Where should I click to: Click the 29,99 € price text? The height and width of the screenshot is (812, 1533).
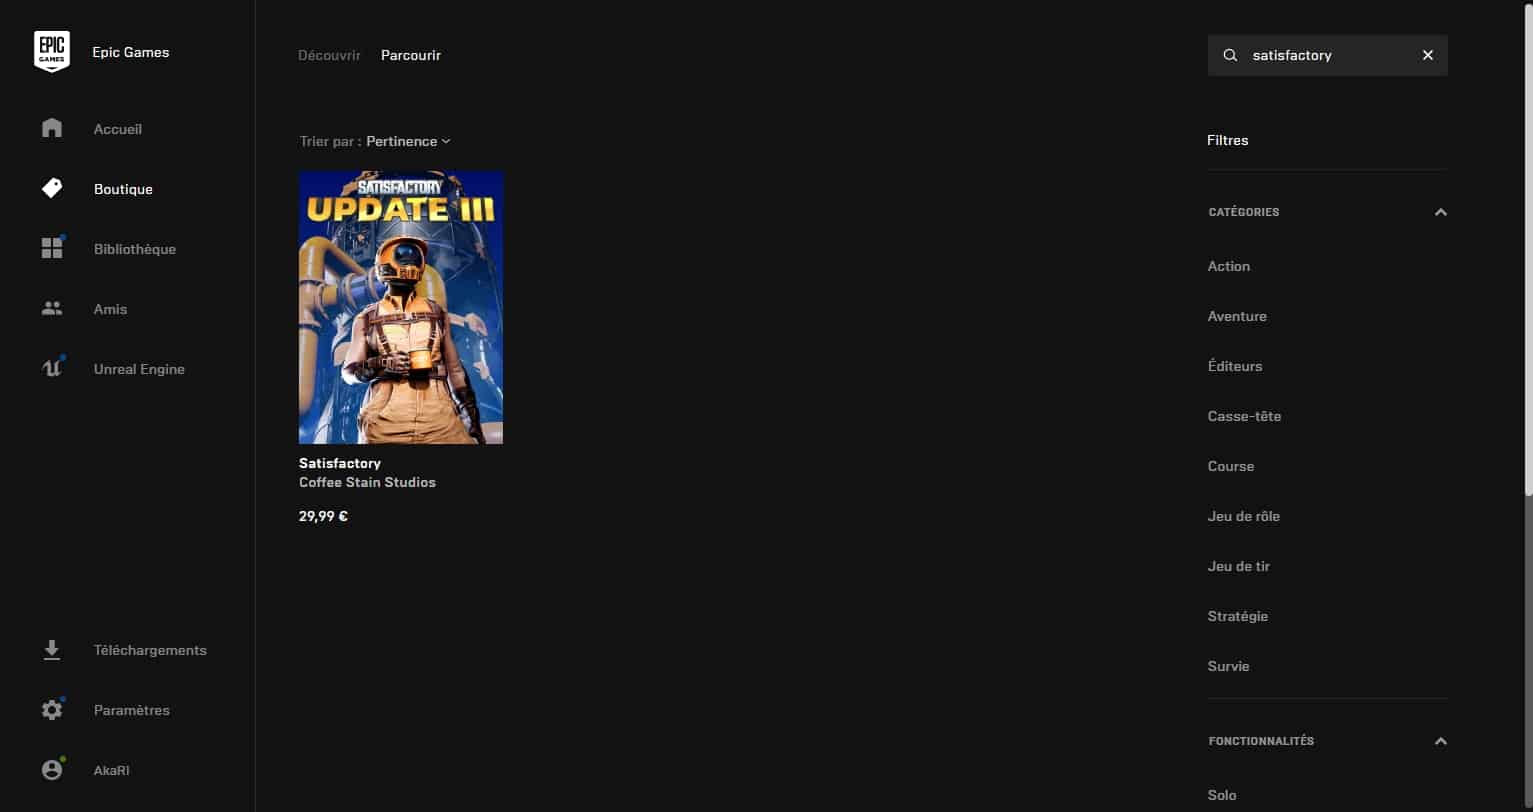point(323,516)
